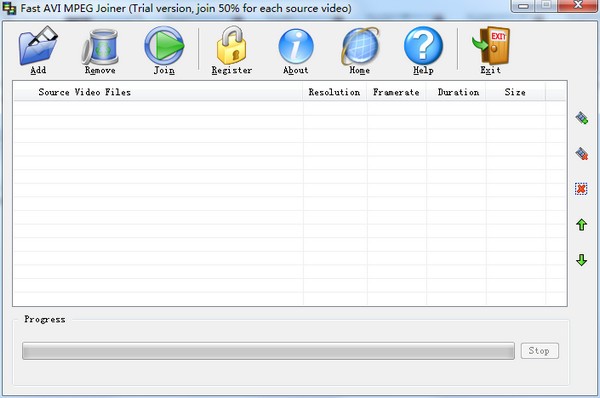Start joining with the Join play icon
The height and width of the screenshot is (398, 600).
(164, 45)
